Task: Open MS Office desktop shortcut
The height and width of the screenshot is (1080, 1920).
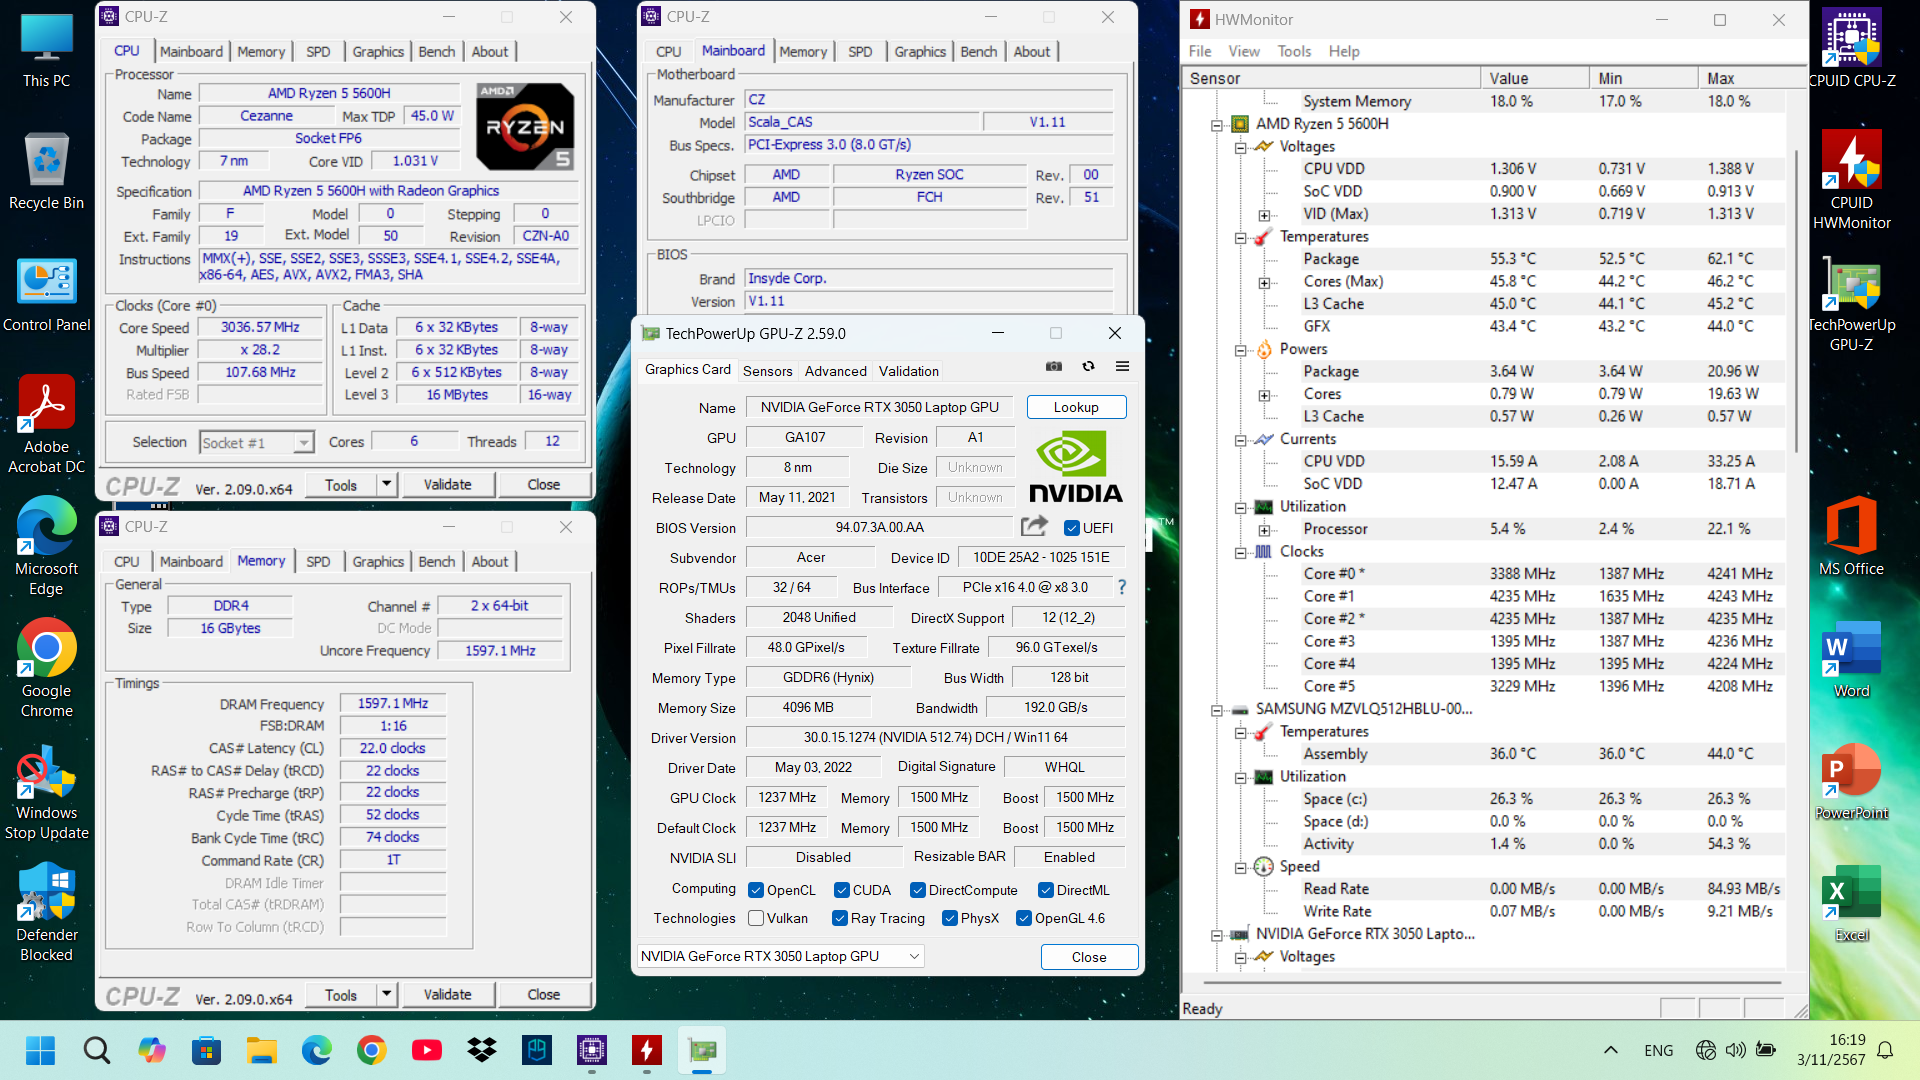Action: [x=1852, y=537]
